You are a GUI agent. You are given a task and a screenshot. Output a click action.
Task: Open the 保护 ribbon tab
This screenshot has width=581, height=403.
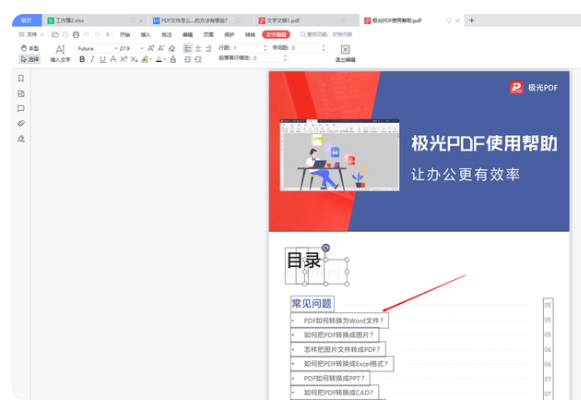(229, 34)
